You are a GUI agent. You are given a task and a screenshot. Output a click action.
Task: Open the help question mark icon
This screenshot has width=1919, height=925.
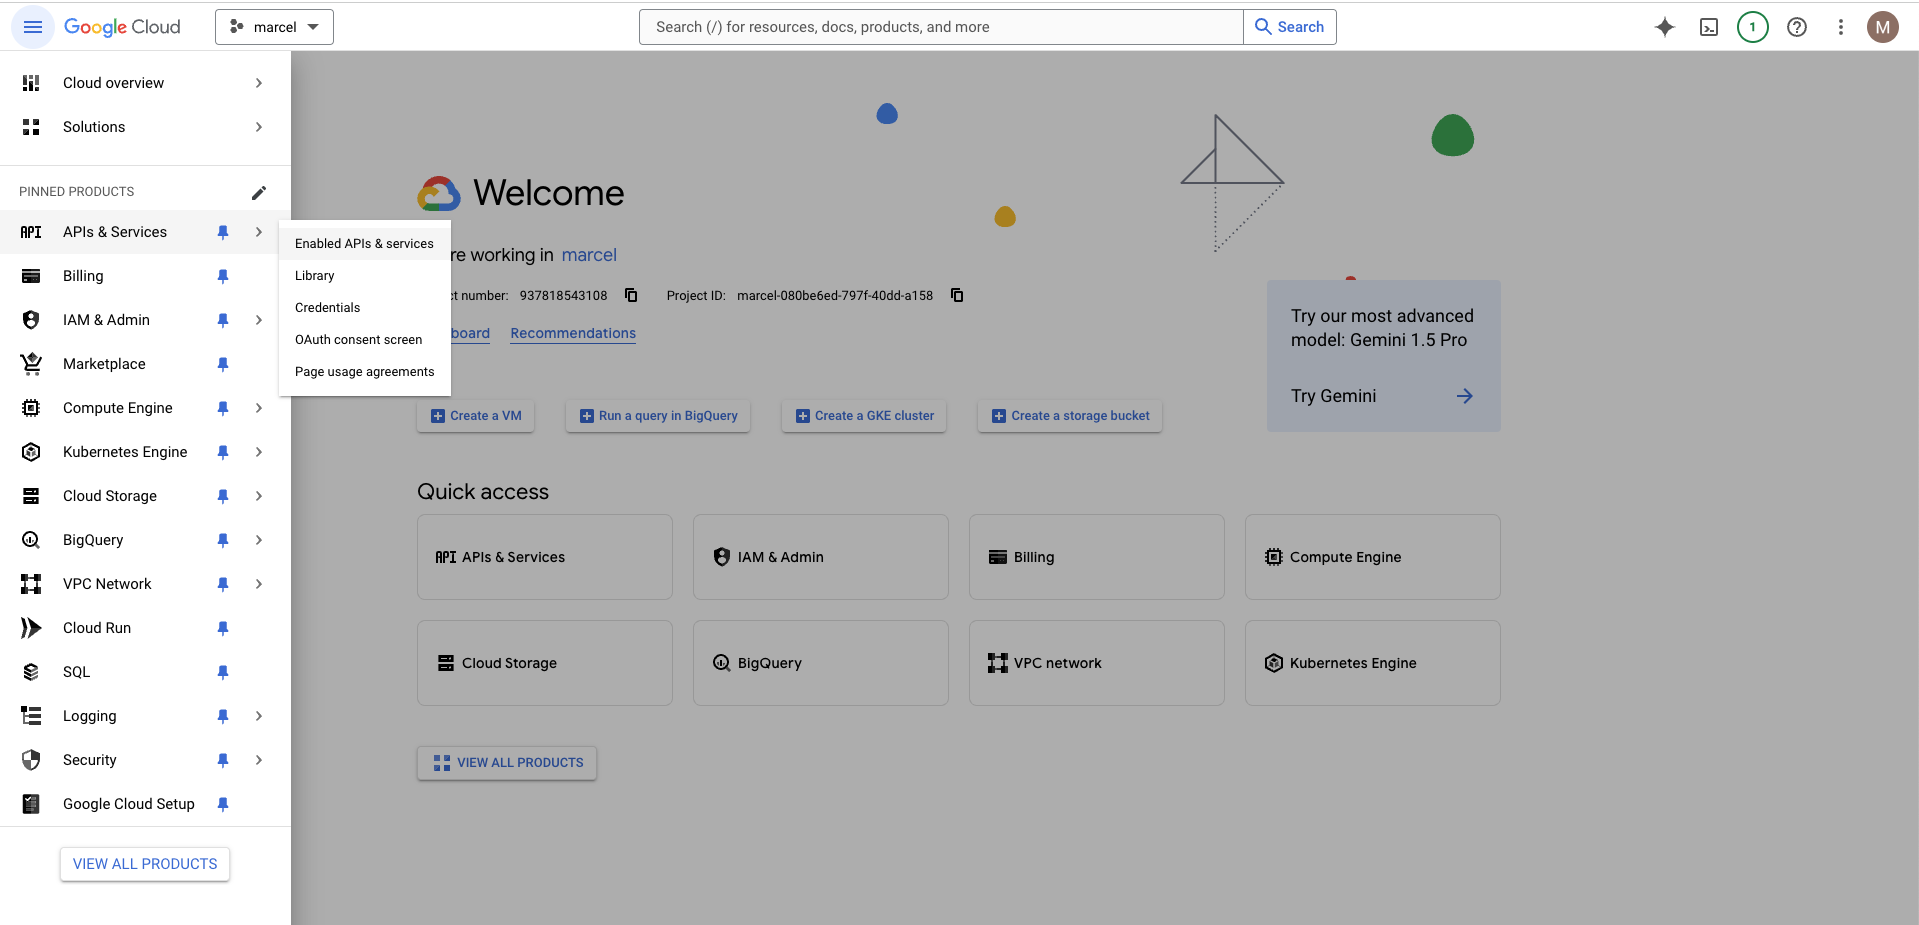coord(1797,27)
